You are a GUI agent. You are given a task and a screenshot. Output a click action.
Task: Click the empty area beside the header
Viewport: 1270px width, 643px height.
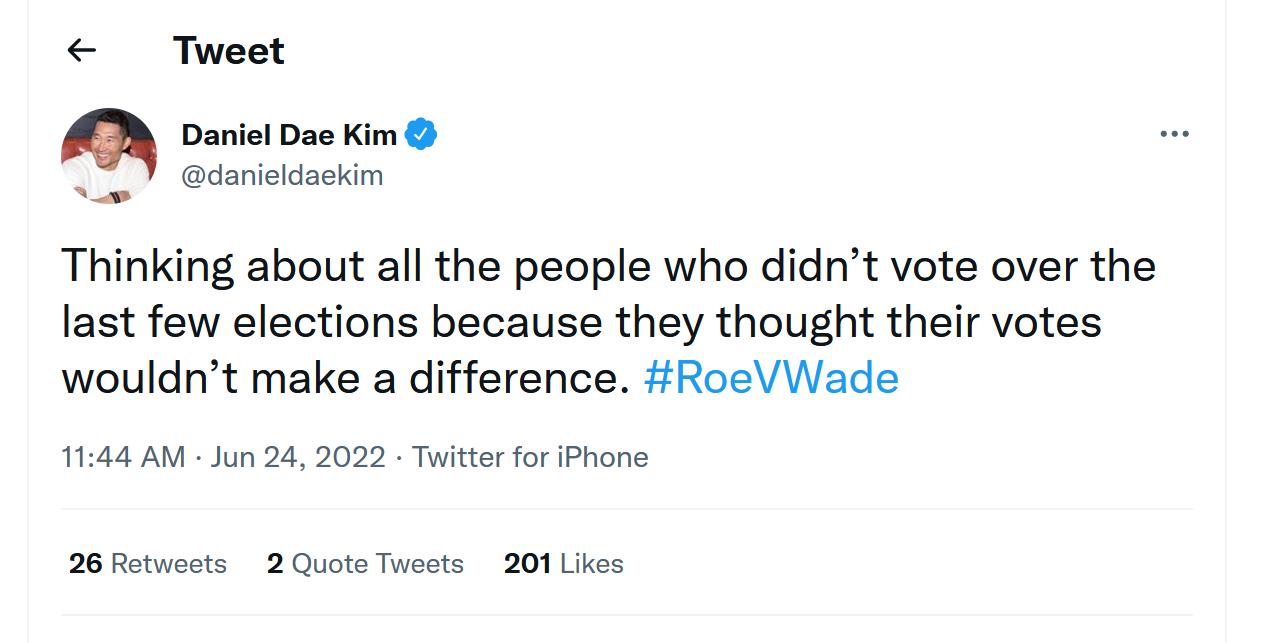tap(800, 49)
